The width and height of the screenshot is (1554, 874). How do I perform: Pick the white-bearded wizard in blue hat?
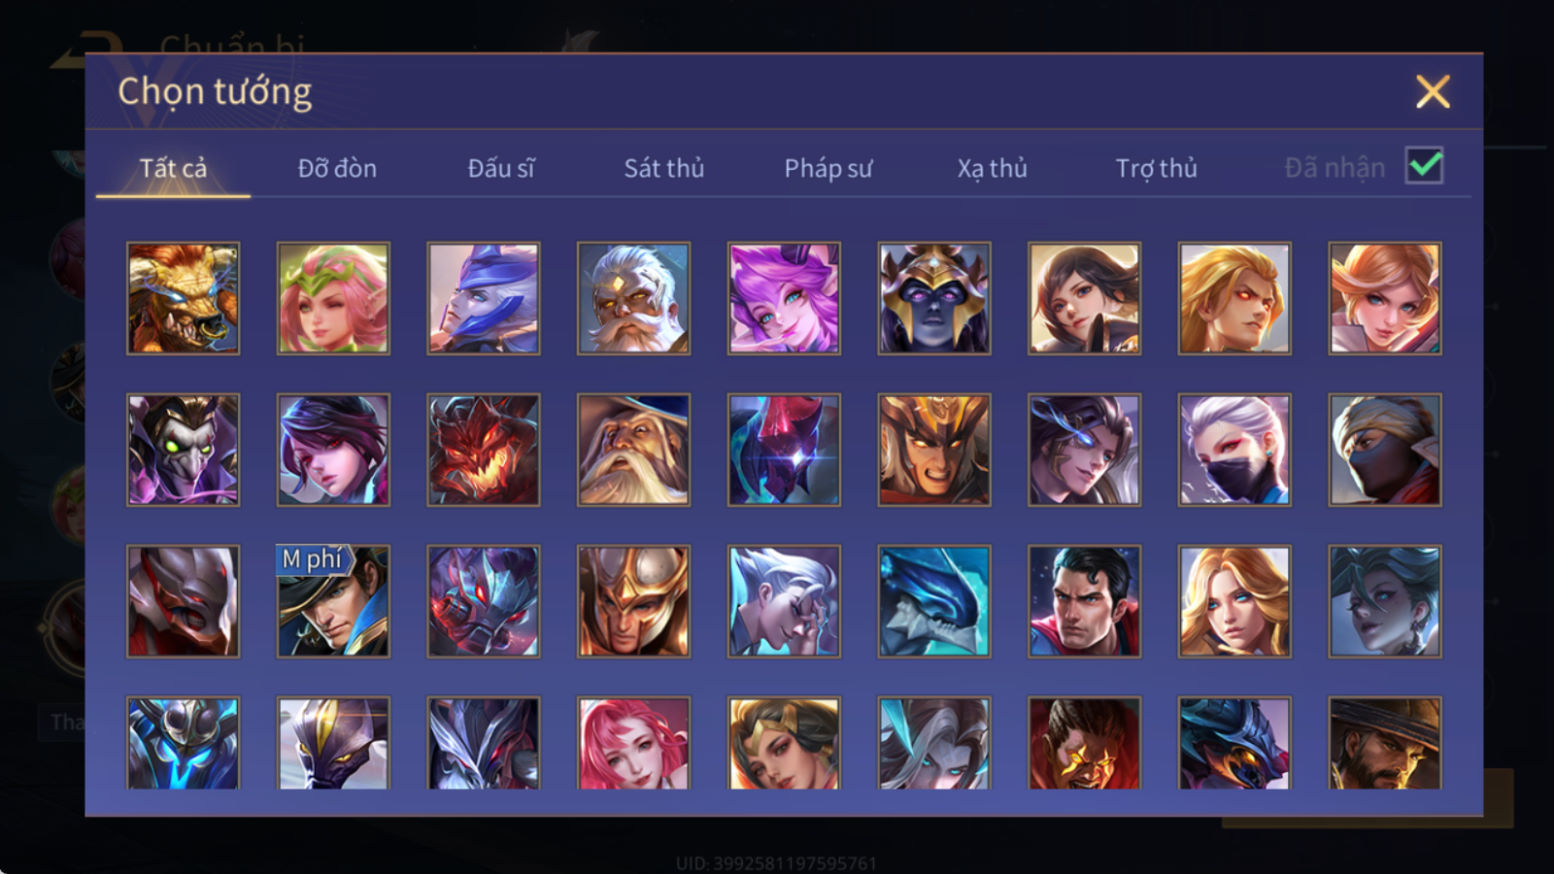click(634, 450)
